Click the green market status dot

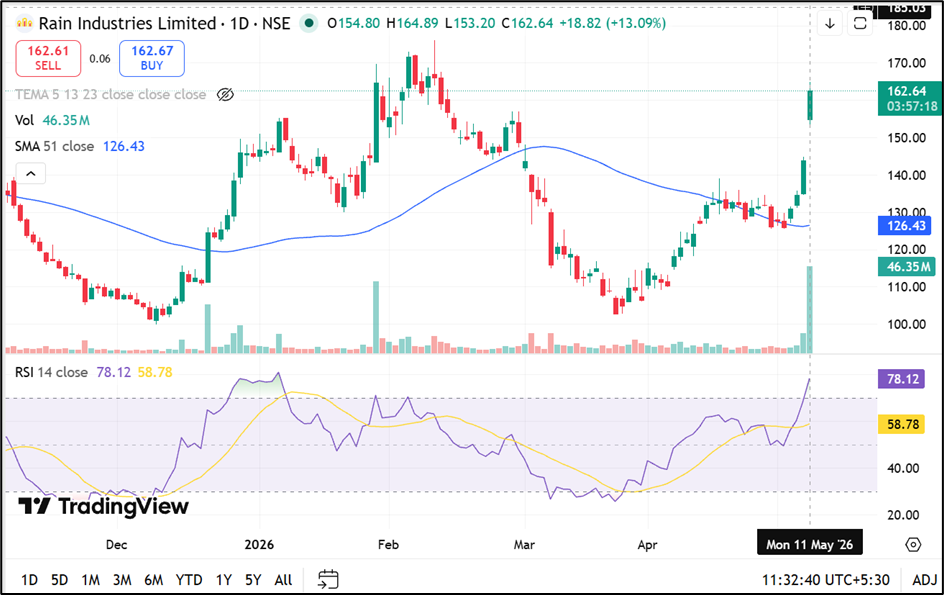(x=309, y=23)
